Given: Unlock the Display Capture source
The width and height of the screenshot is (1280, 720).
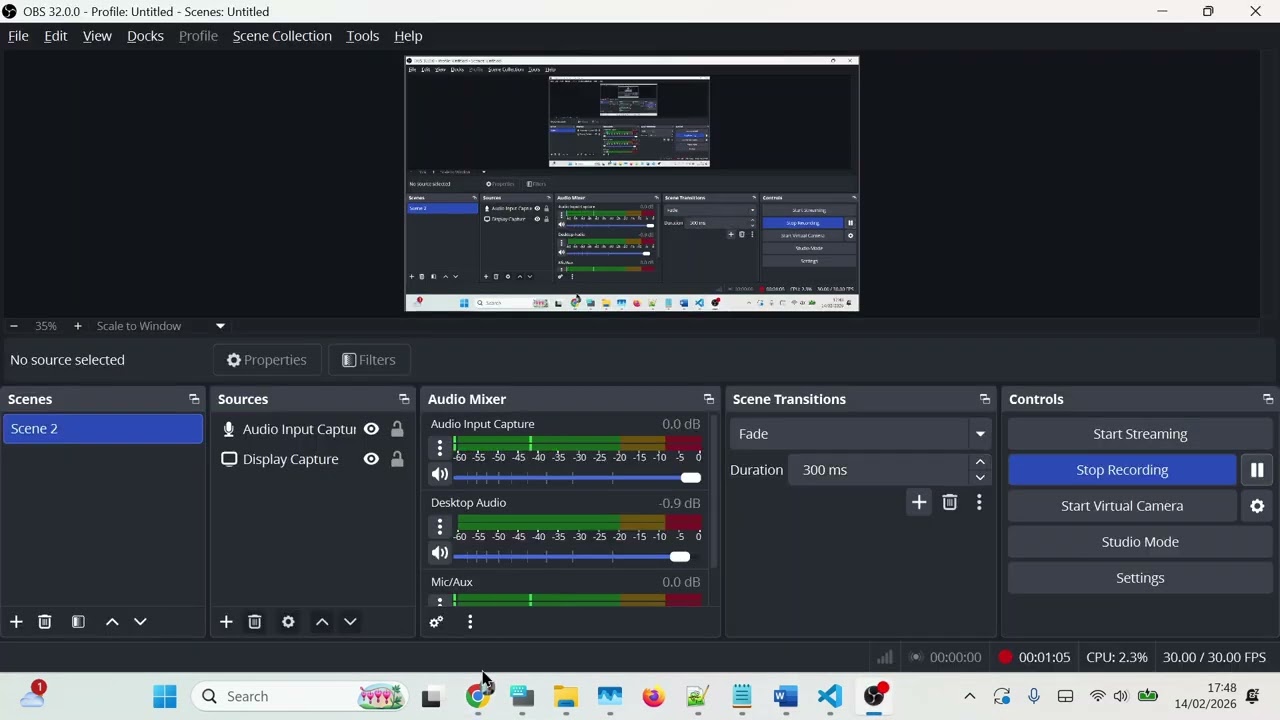Looking at the screenshot, I should tap(397, 459).
